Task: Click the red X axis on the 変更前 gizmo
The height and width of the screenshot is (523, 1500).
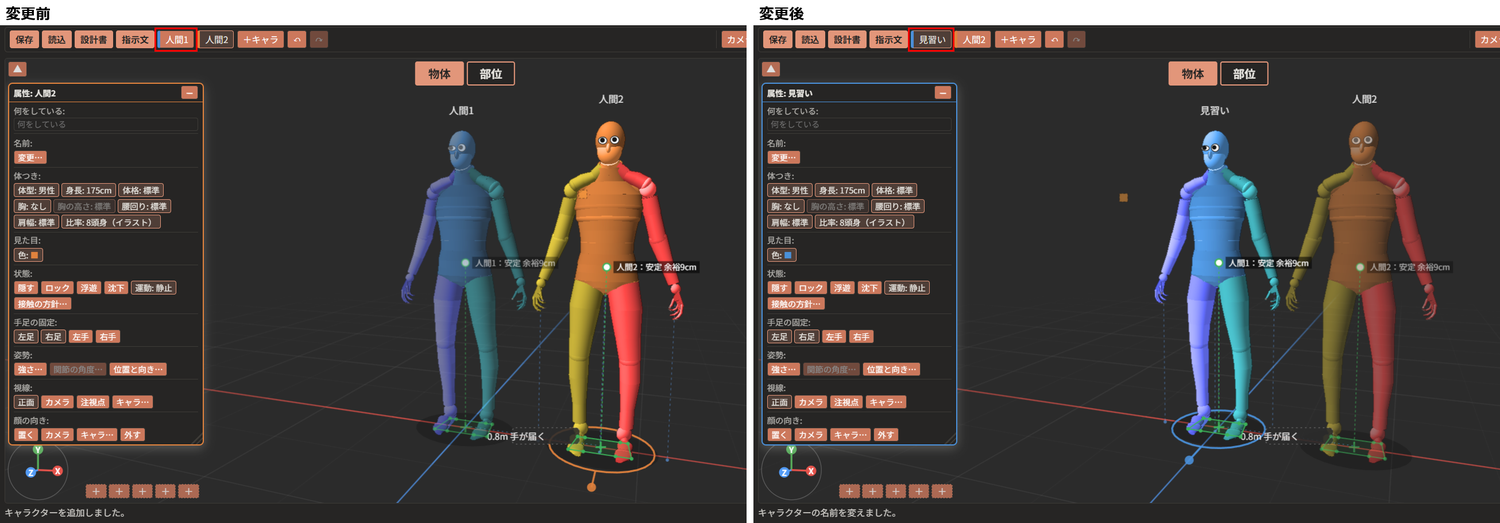Action: pos(58,470)
